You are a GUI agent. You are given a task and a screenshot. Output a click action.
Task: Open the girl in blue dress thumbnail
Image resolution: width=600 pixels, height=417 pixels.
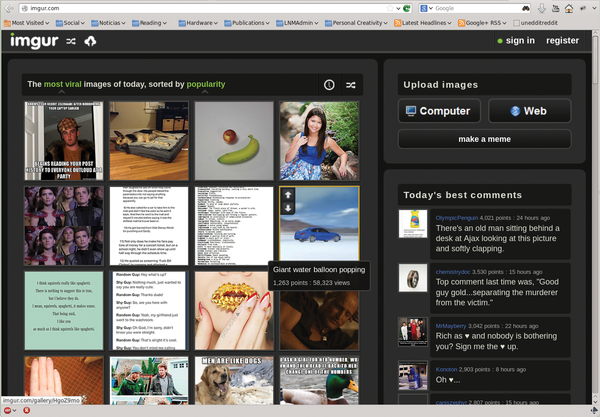click(x=319, y=141)
